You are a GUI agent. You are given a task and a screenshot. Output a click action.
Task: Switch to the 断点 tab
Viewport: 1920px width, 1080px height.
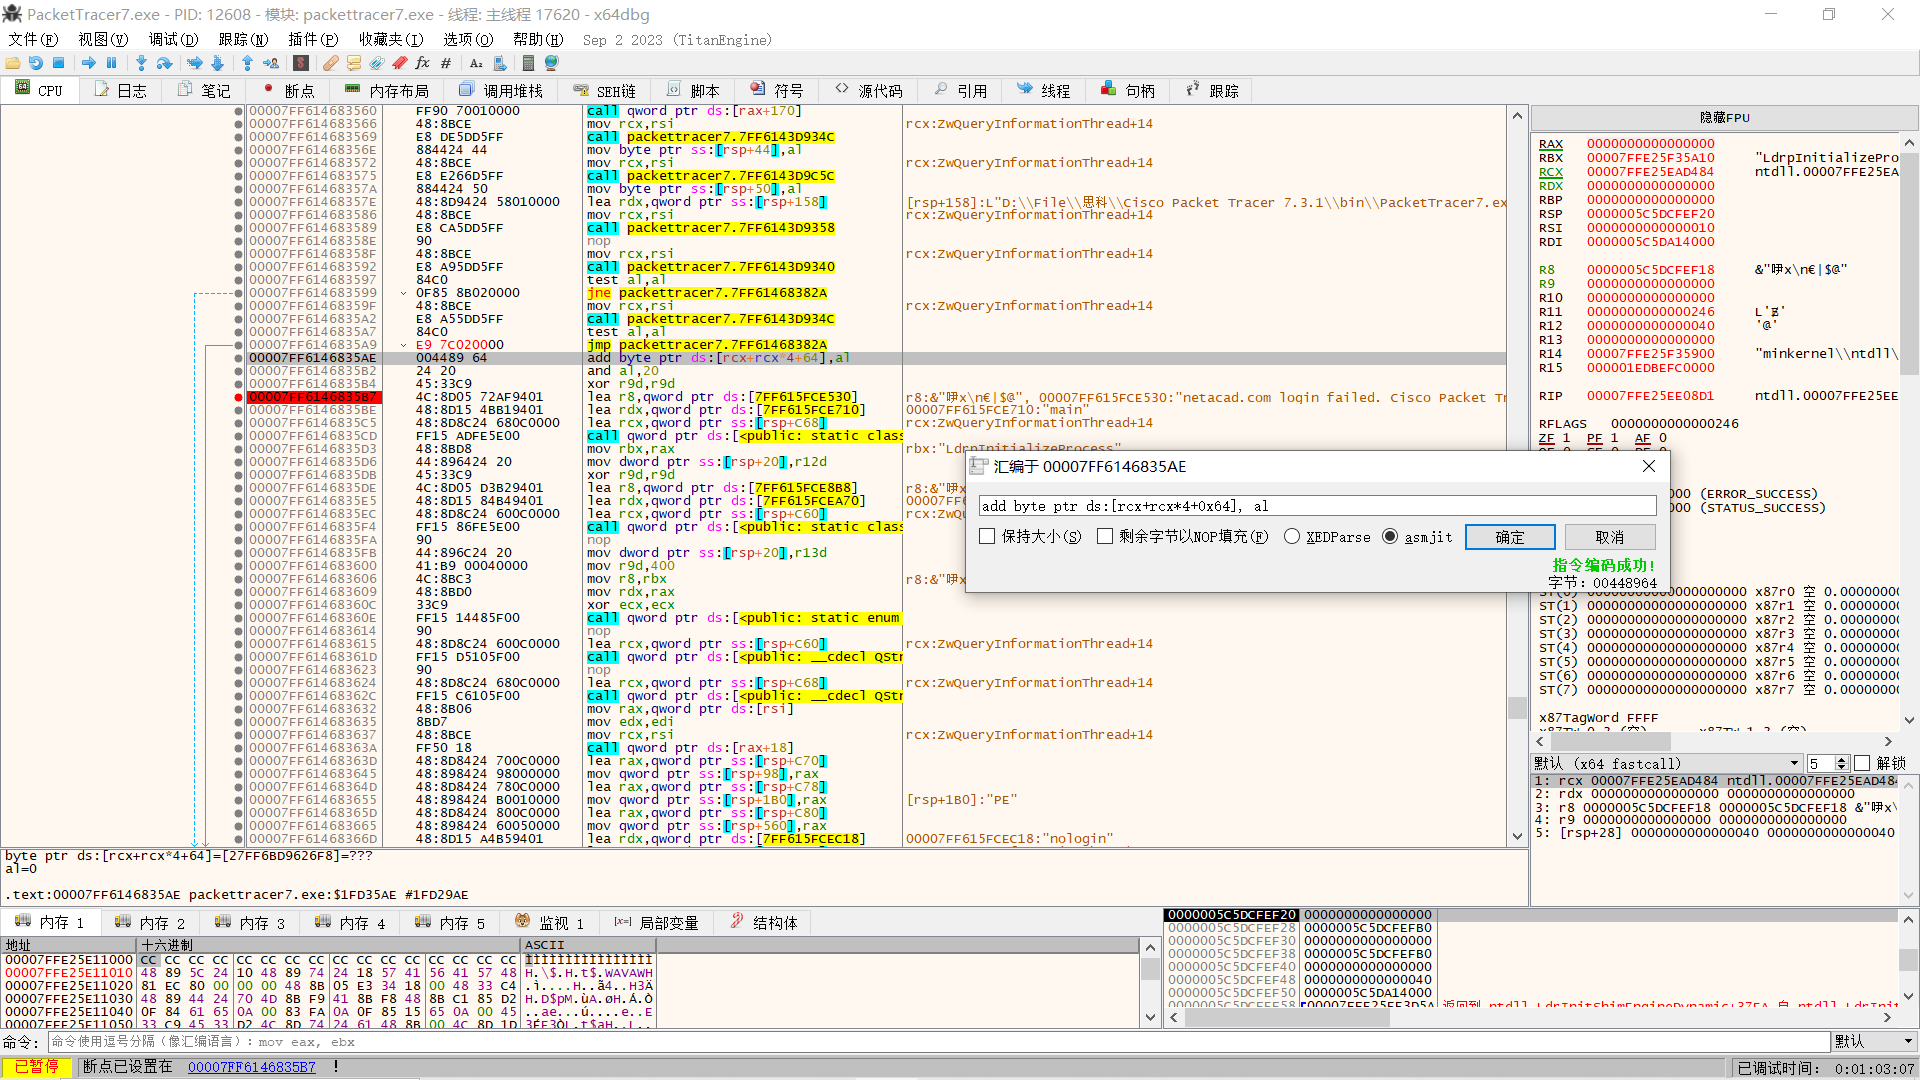pyautogui.click(x=288, y=90)
